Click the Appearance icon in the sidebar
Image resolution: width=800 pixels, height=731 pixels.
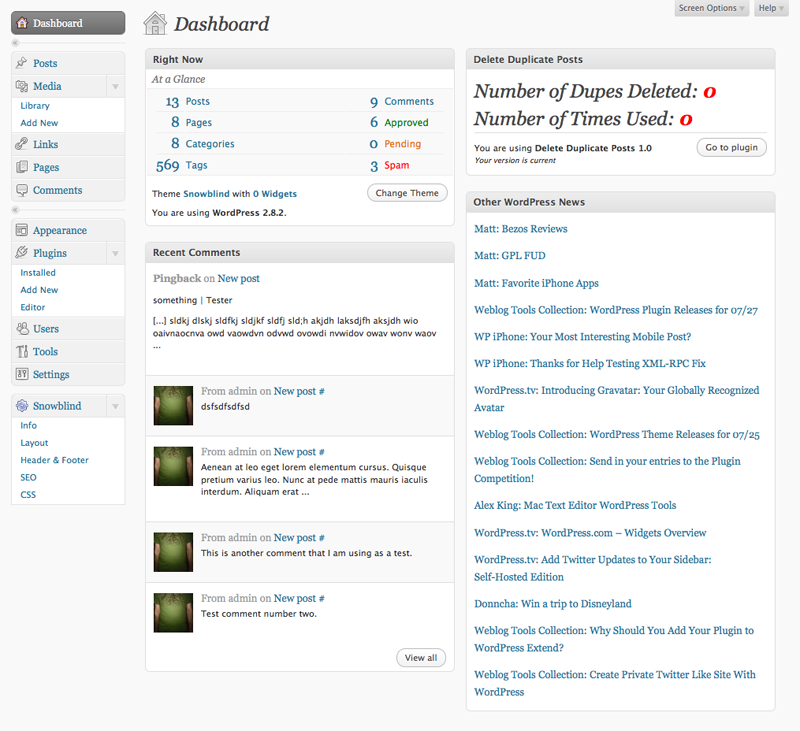coord(21,230)
